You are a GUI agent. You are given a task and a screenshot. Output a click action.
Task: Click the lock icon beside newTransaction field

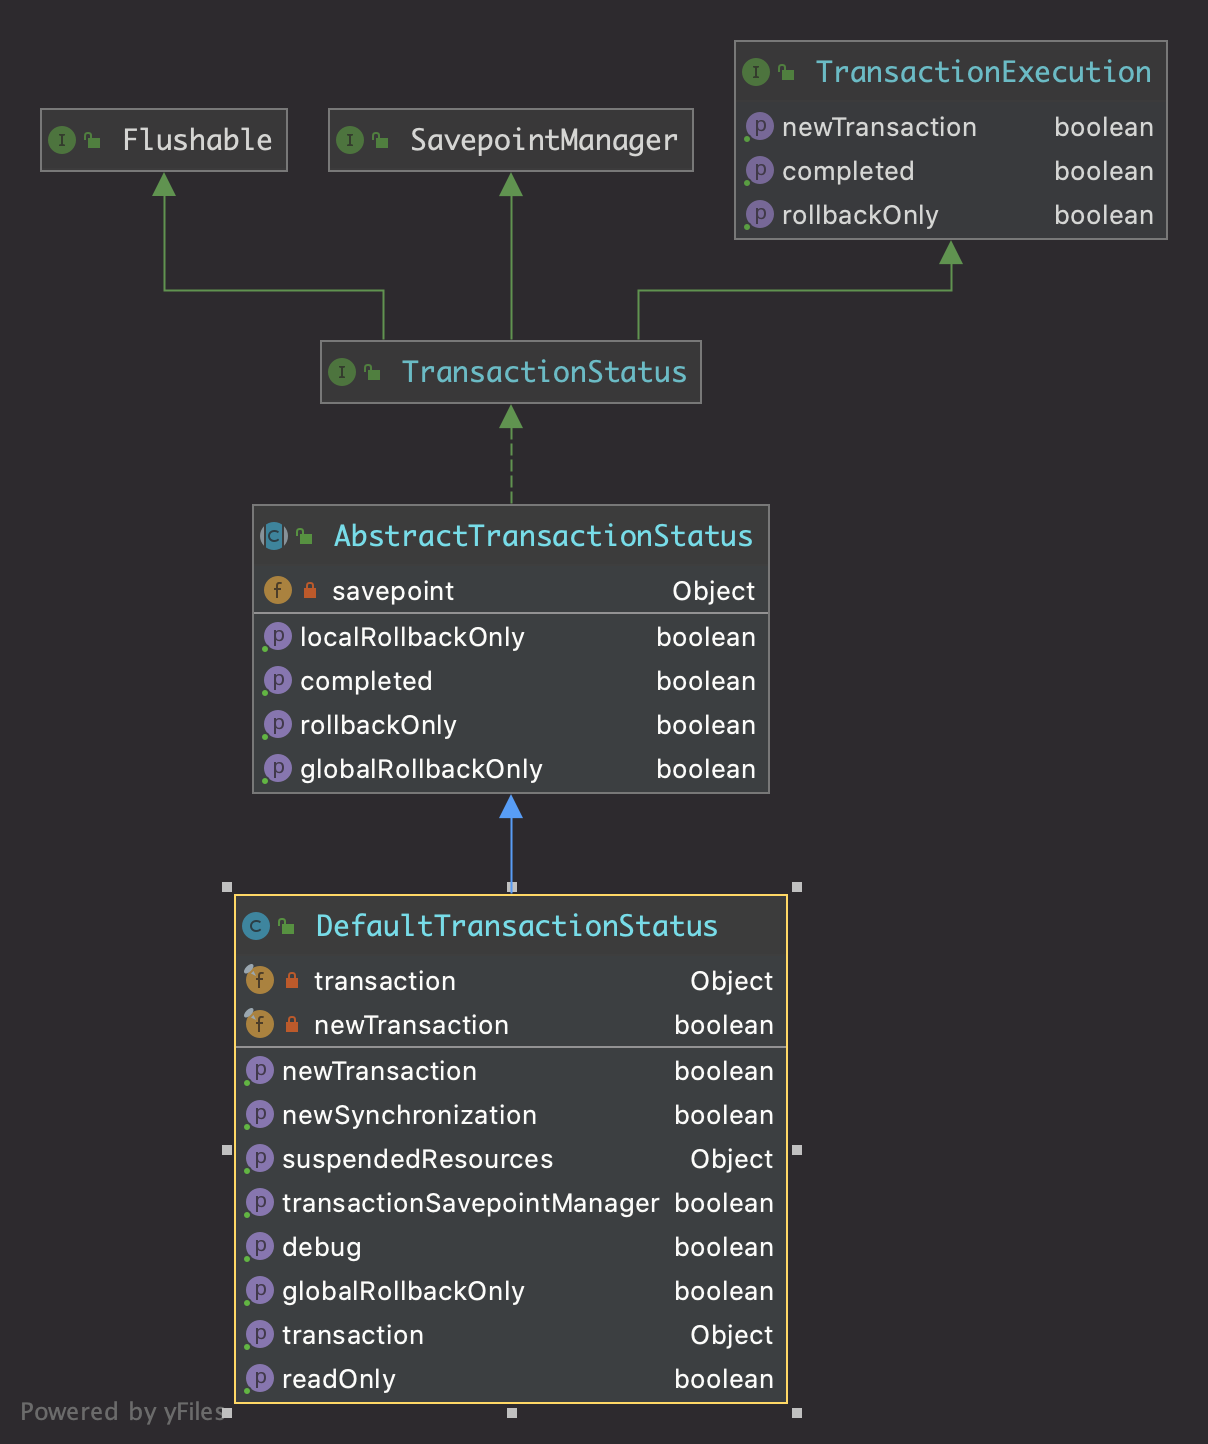292,1024
